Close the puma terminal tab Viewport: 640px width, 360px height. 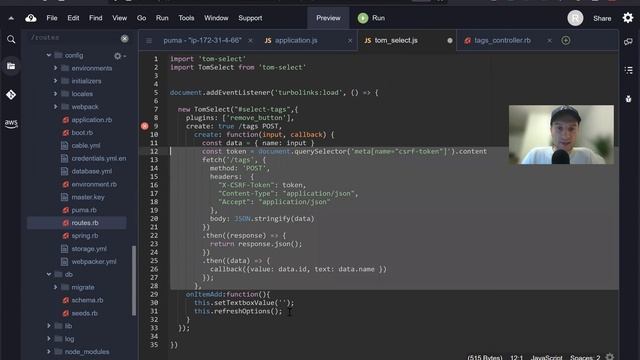[x=250, y=40]
